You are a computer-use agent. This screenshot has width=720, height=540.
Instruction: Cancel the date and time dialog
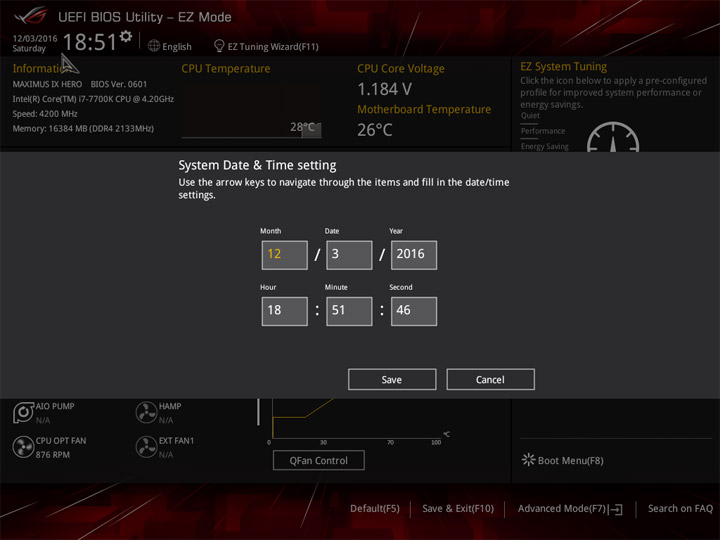pyautogui.click(x=490, y=379)
